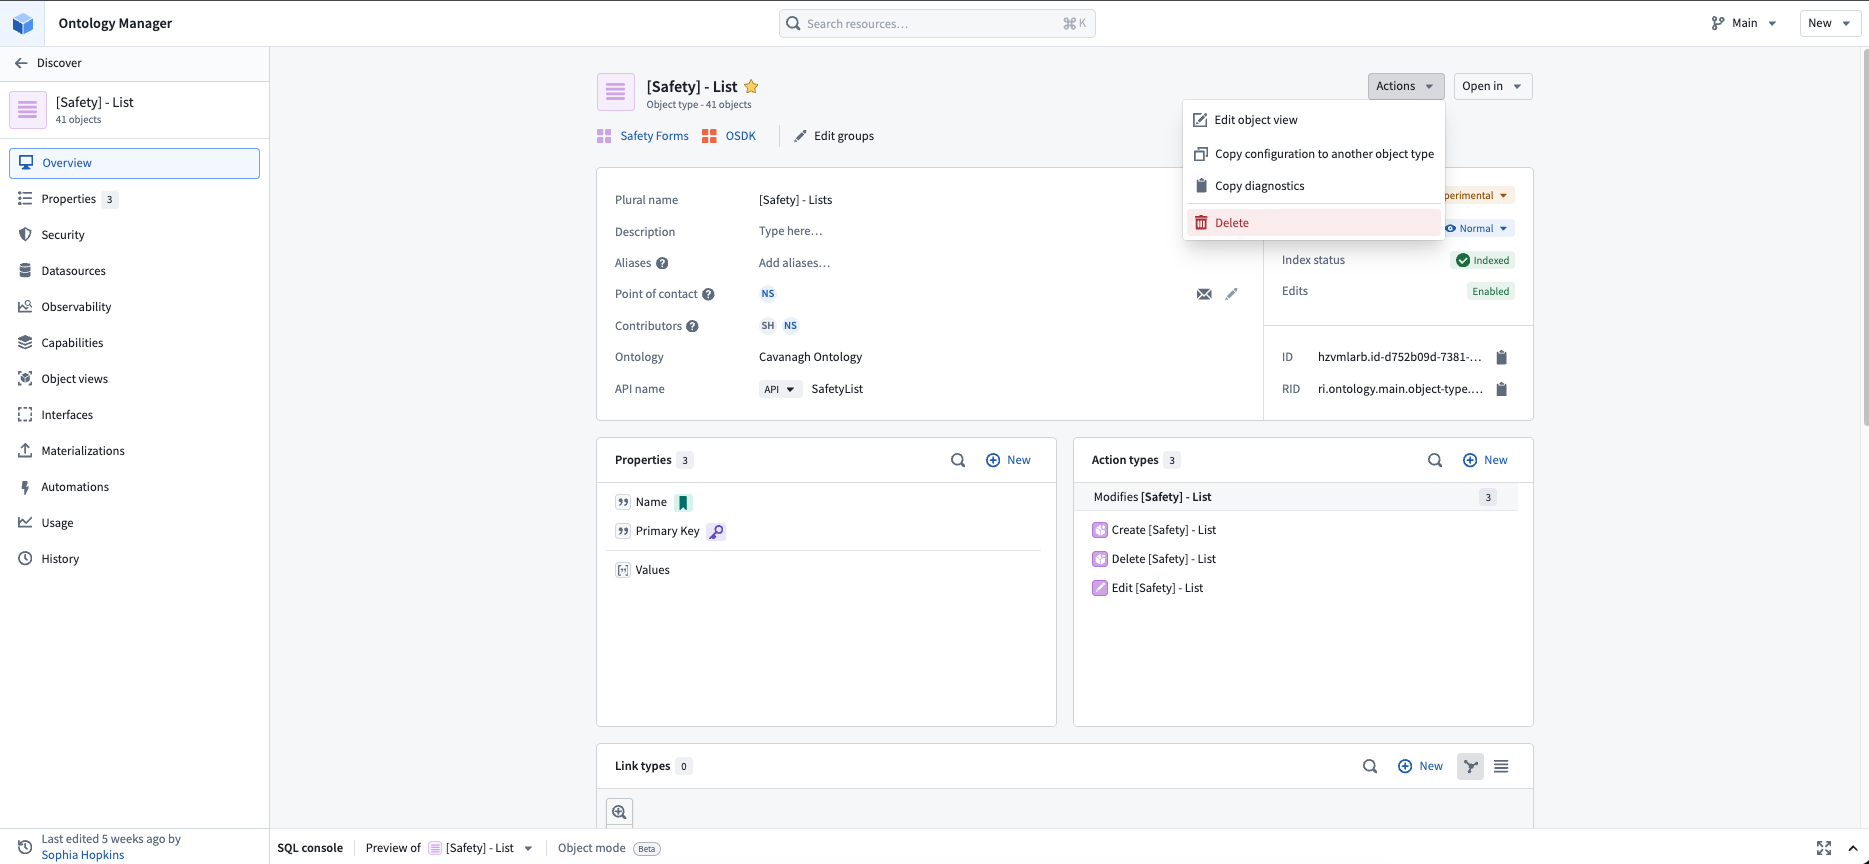Image resolution: width=1869 pixels, height=864 pixels.
Task: Switch link types to list view
Action: (x=1501, y=766)
